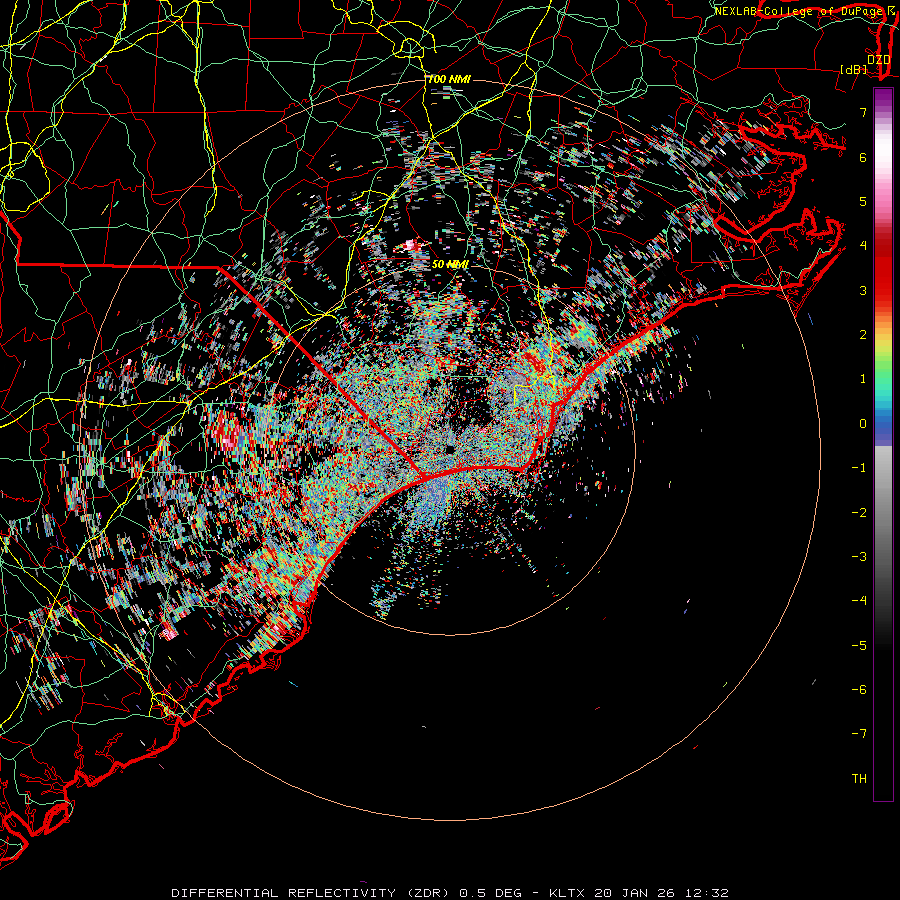Click the "[dB]" unit label above color scale
The image size is (900, 900).
pyautogui.click(x=853, y=69)
